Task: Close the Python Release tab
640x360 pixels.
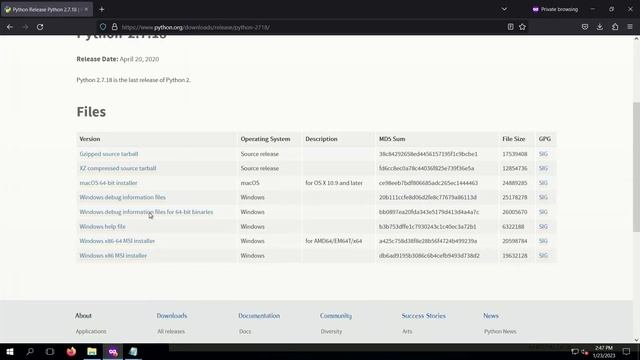Action: tap(86, 9)
